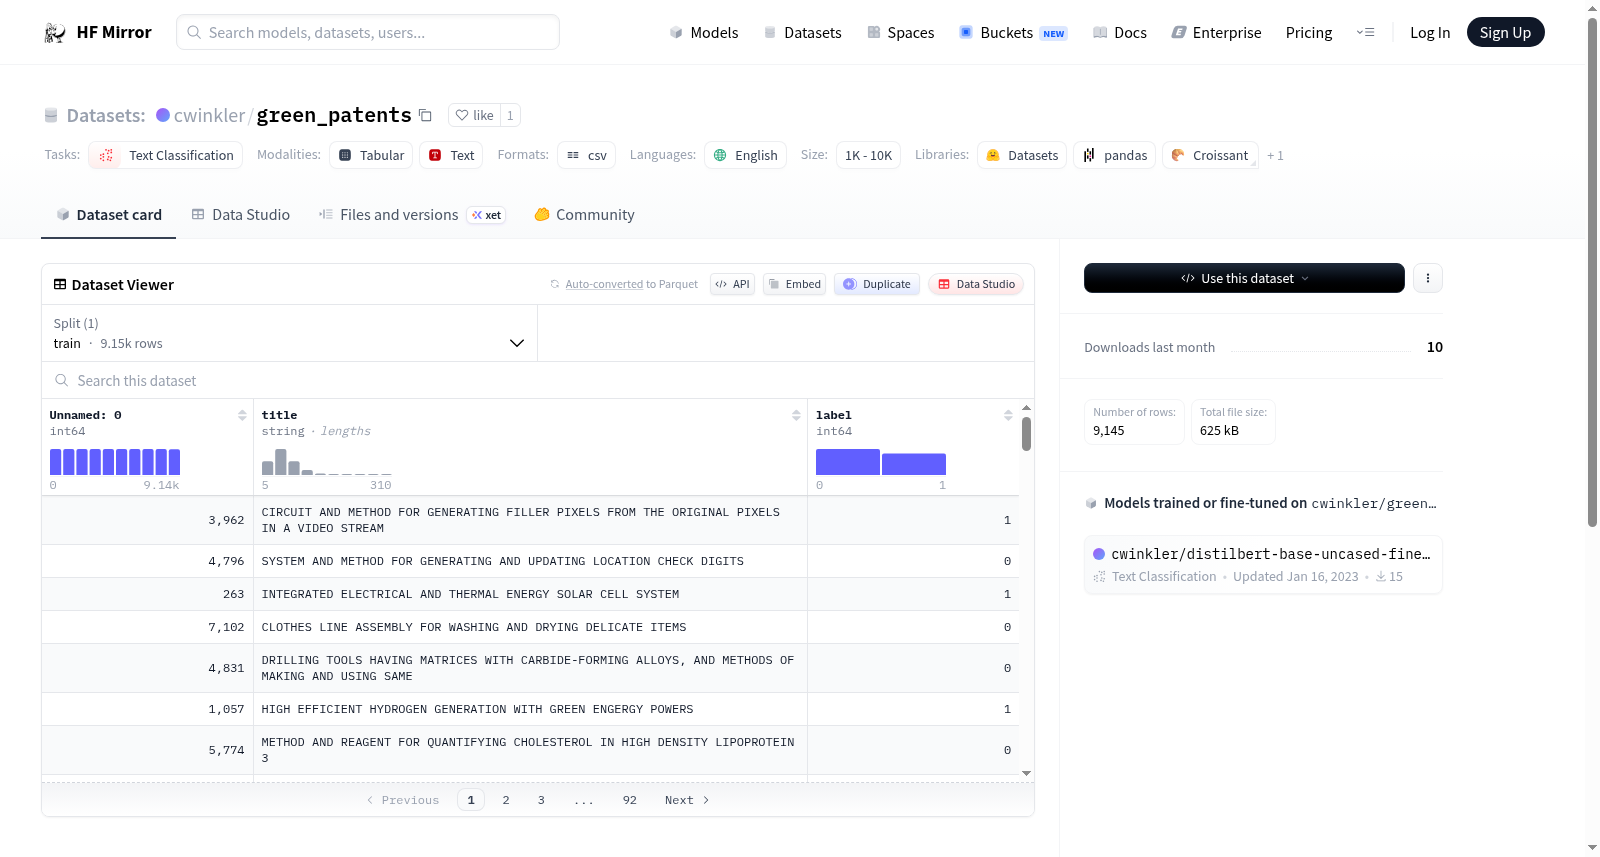Click the cwinkler owner link
Screen dimensions: 1600x857
pos(209,115)
